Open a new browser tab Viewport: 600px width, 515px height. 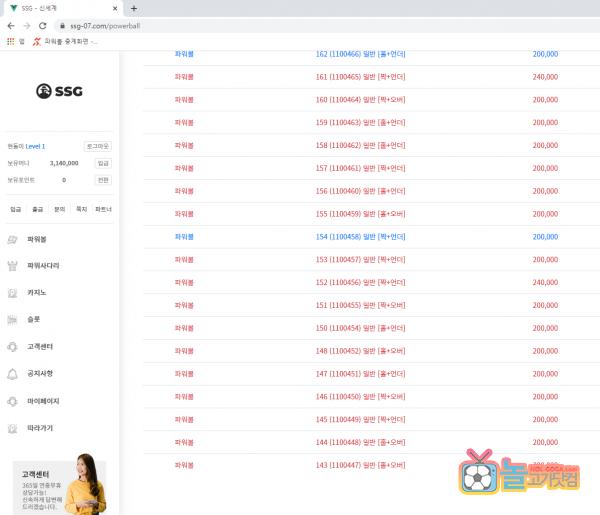(x=134, y=8)
